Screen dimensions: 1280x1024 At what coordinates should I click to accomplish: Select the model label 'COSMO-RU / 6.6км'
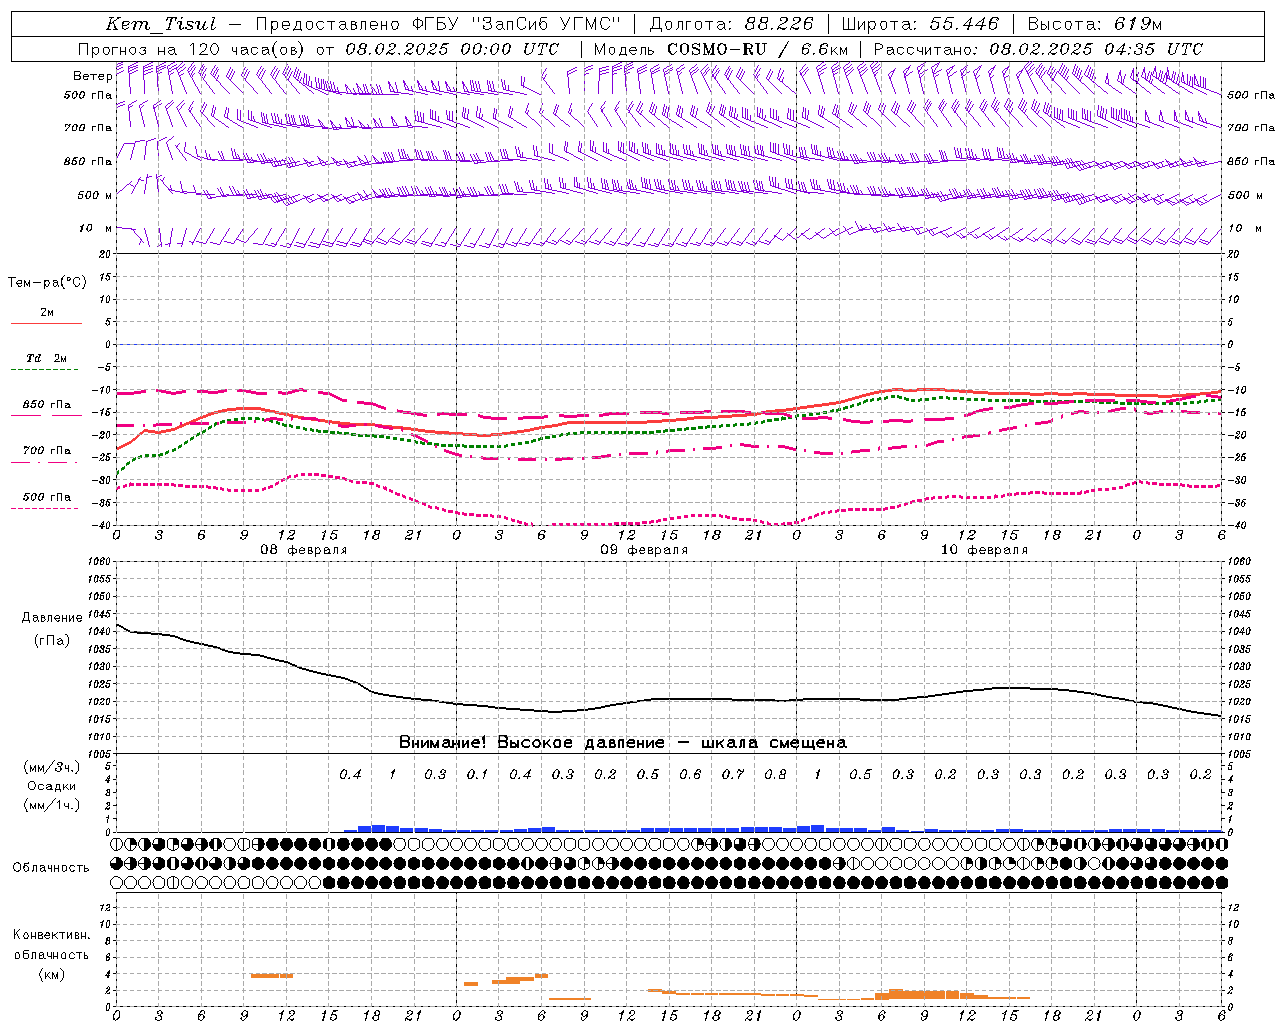point(757,49)
